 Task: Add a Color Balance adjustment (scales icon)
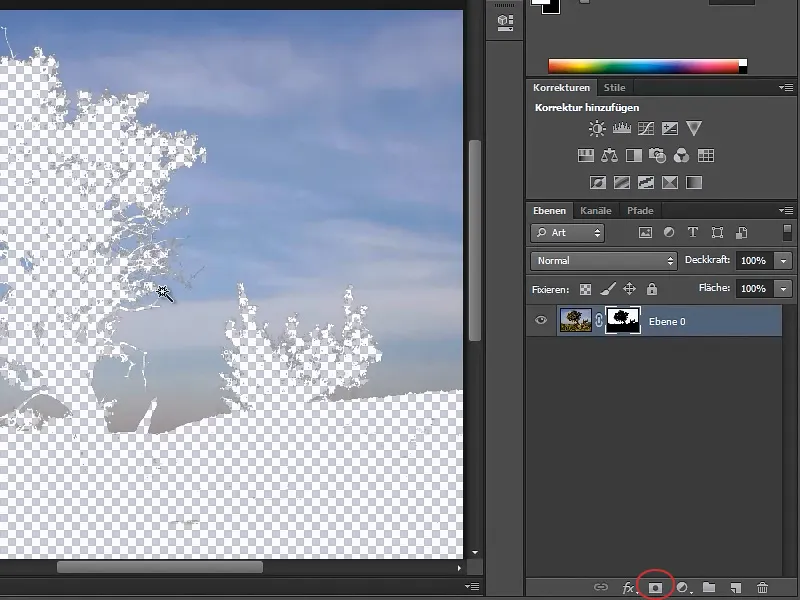coord(609,155)
